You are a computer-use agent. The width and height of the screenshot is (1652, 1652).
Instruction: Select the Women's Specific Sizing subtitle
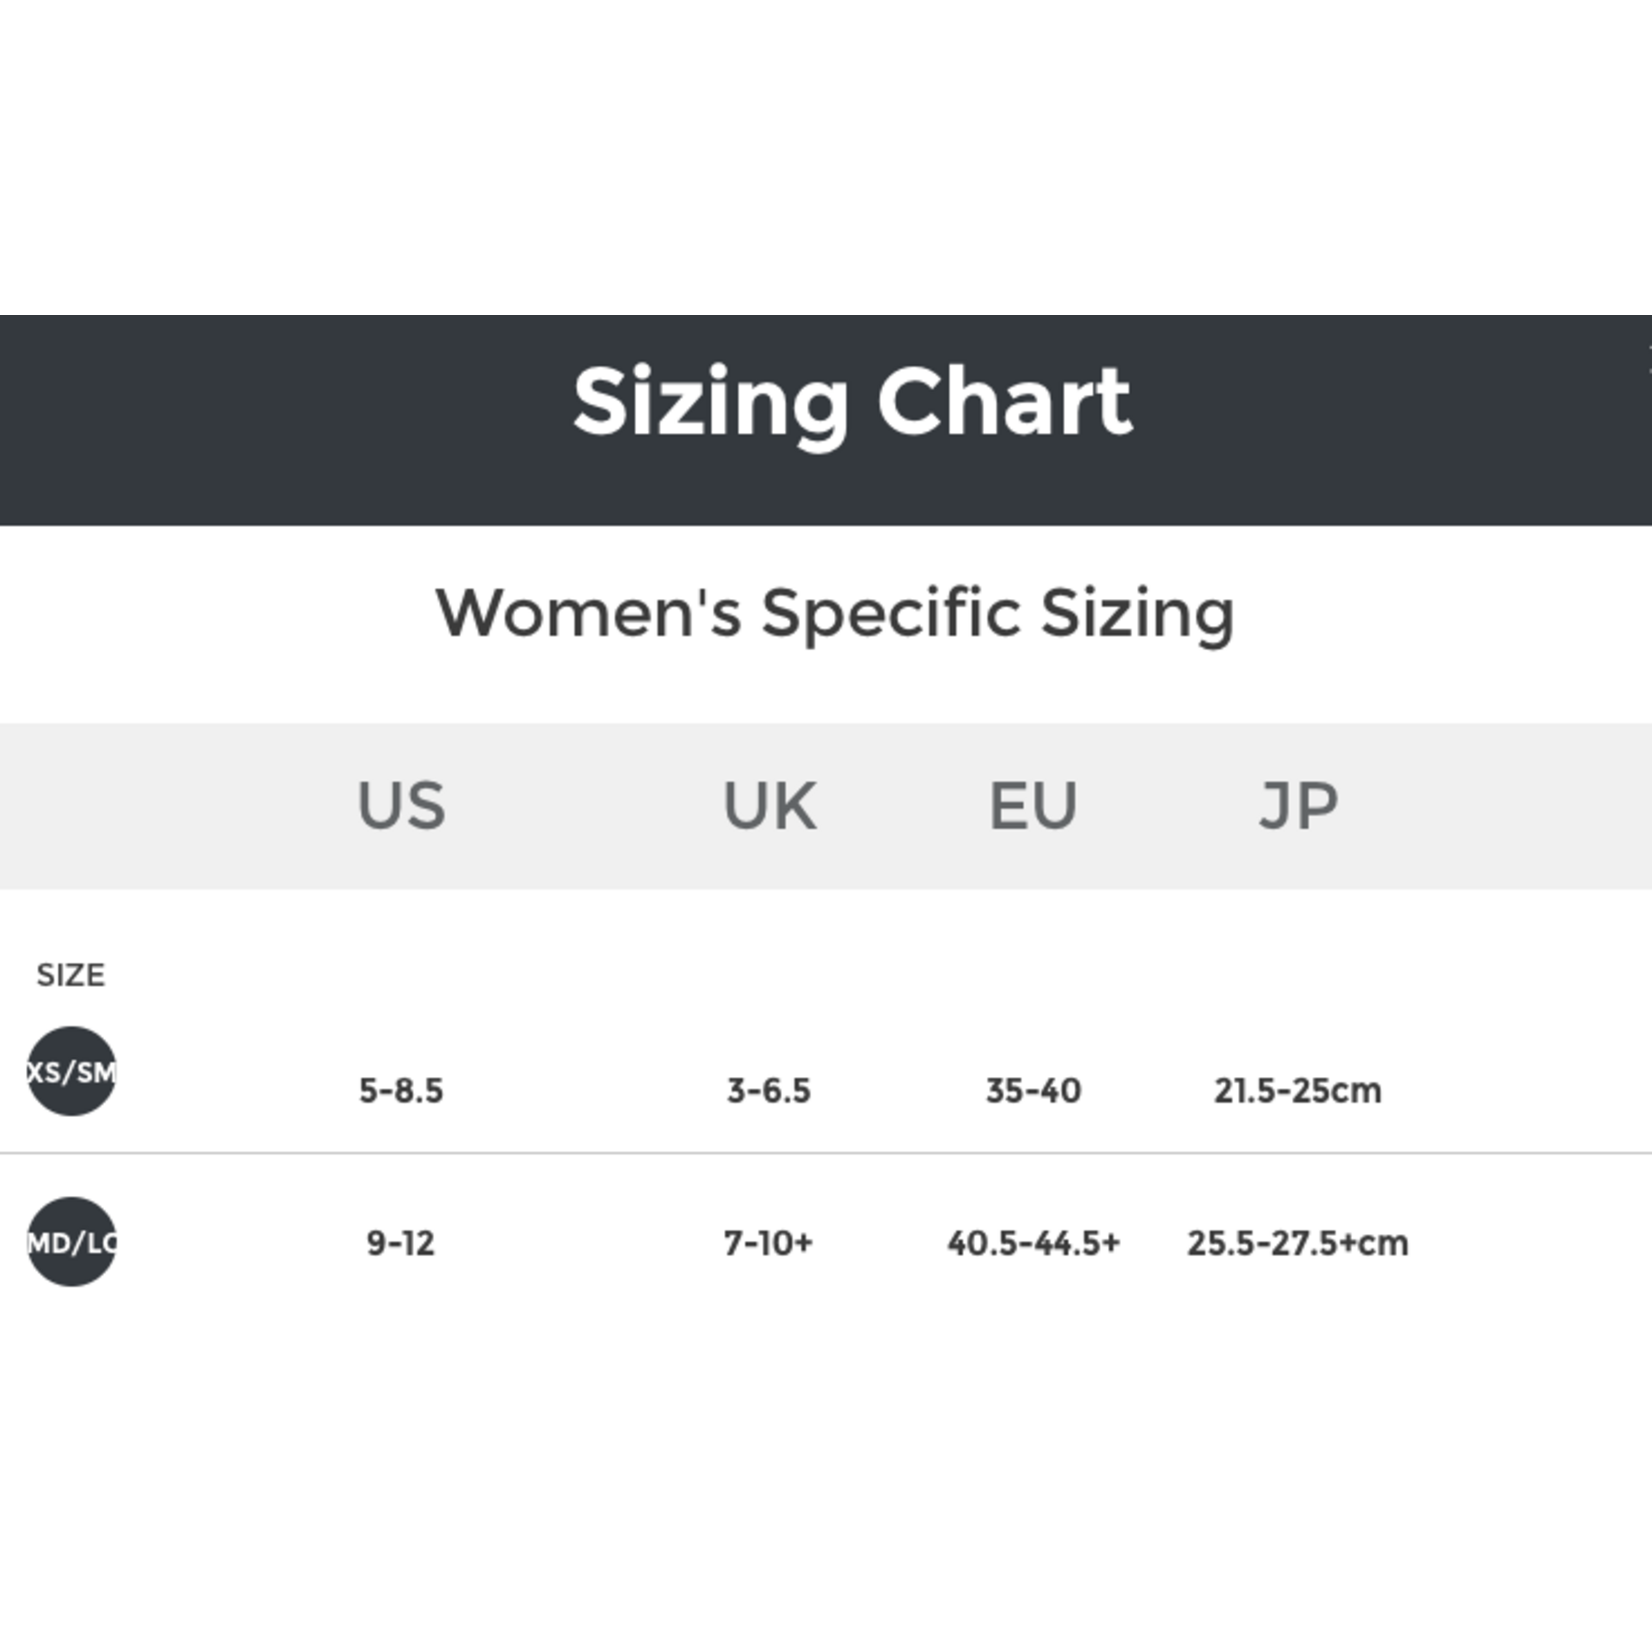click(835, 612)
